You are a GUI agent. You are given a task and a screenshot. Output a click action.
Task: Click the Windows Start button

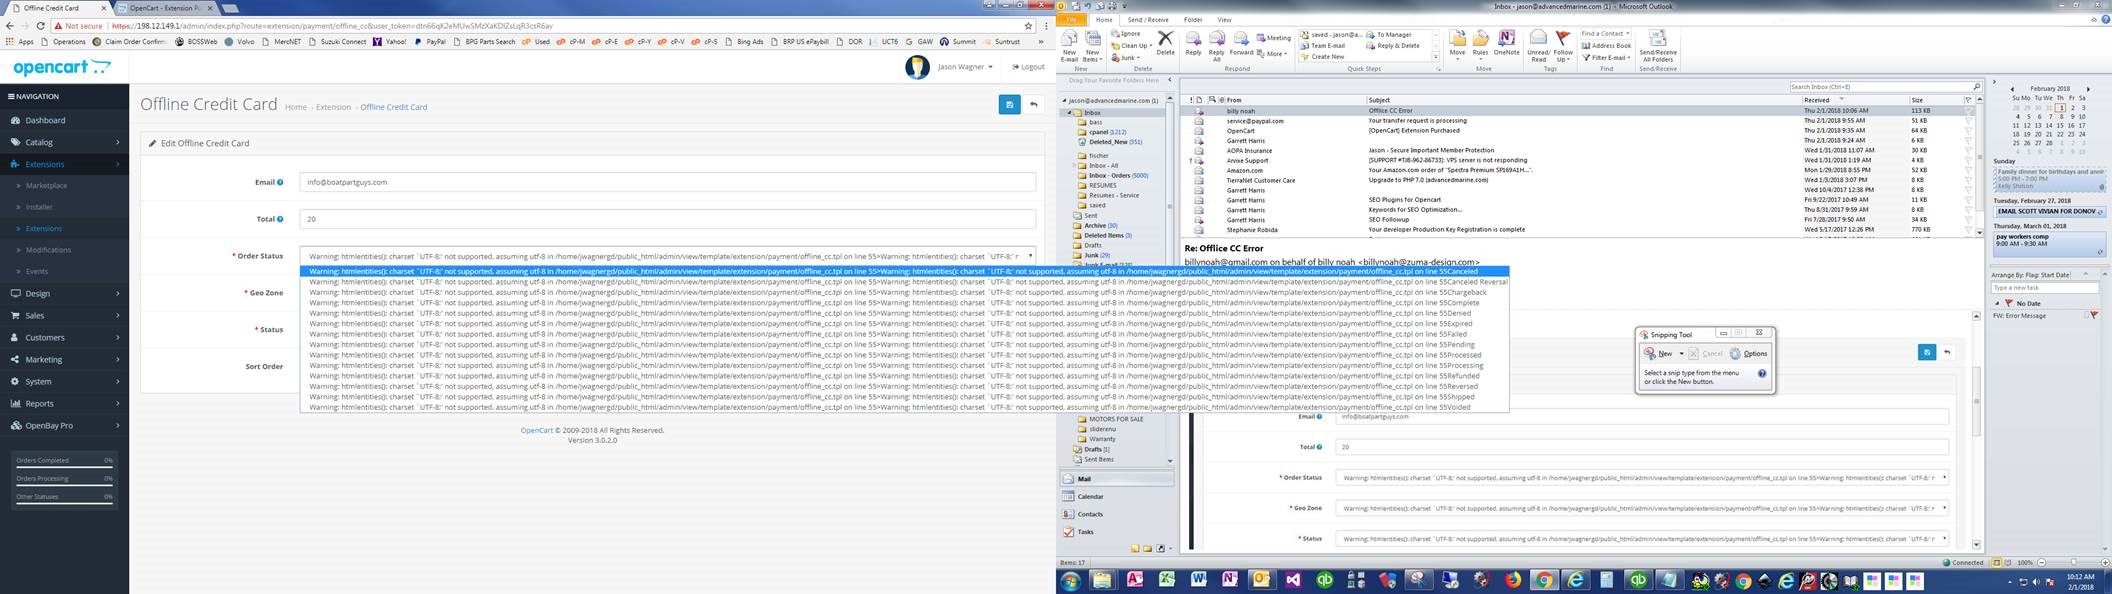[1071, 580]
